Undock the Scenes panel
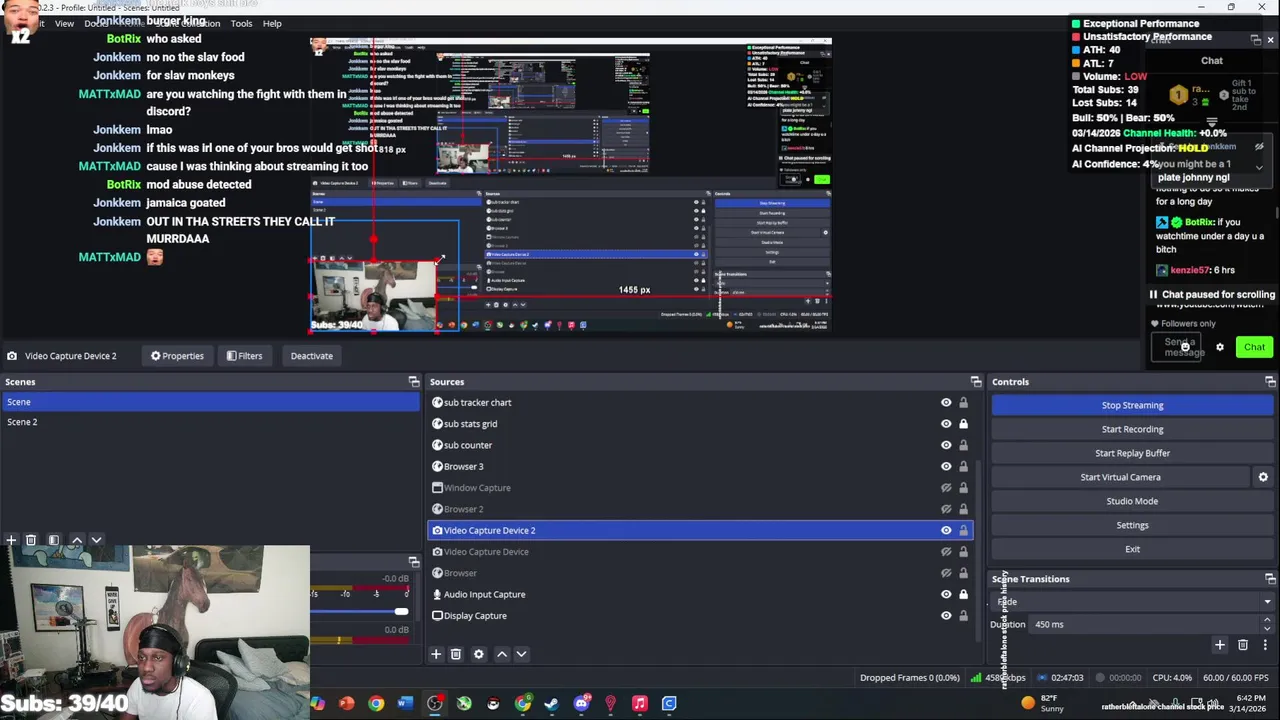This screenshot has height=720, width=1280. coord(414,382)
